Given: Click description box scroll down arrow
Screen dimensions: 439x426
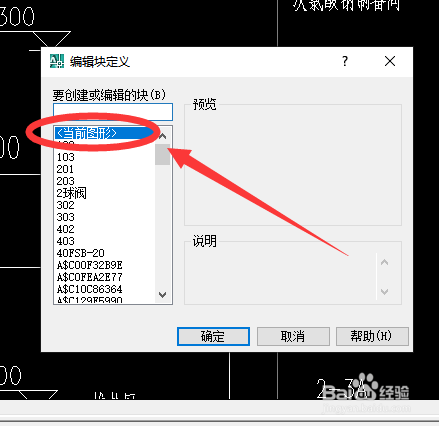Looking at the screenshot, I should click(384, 292).
